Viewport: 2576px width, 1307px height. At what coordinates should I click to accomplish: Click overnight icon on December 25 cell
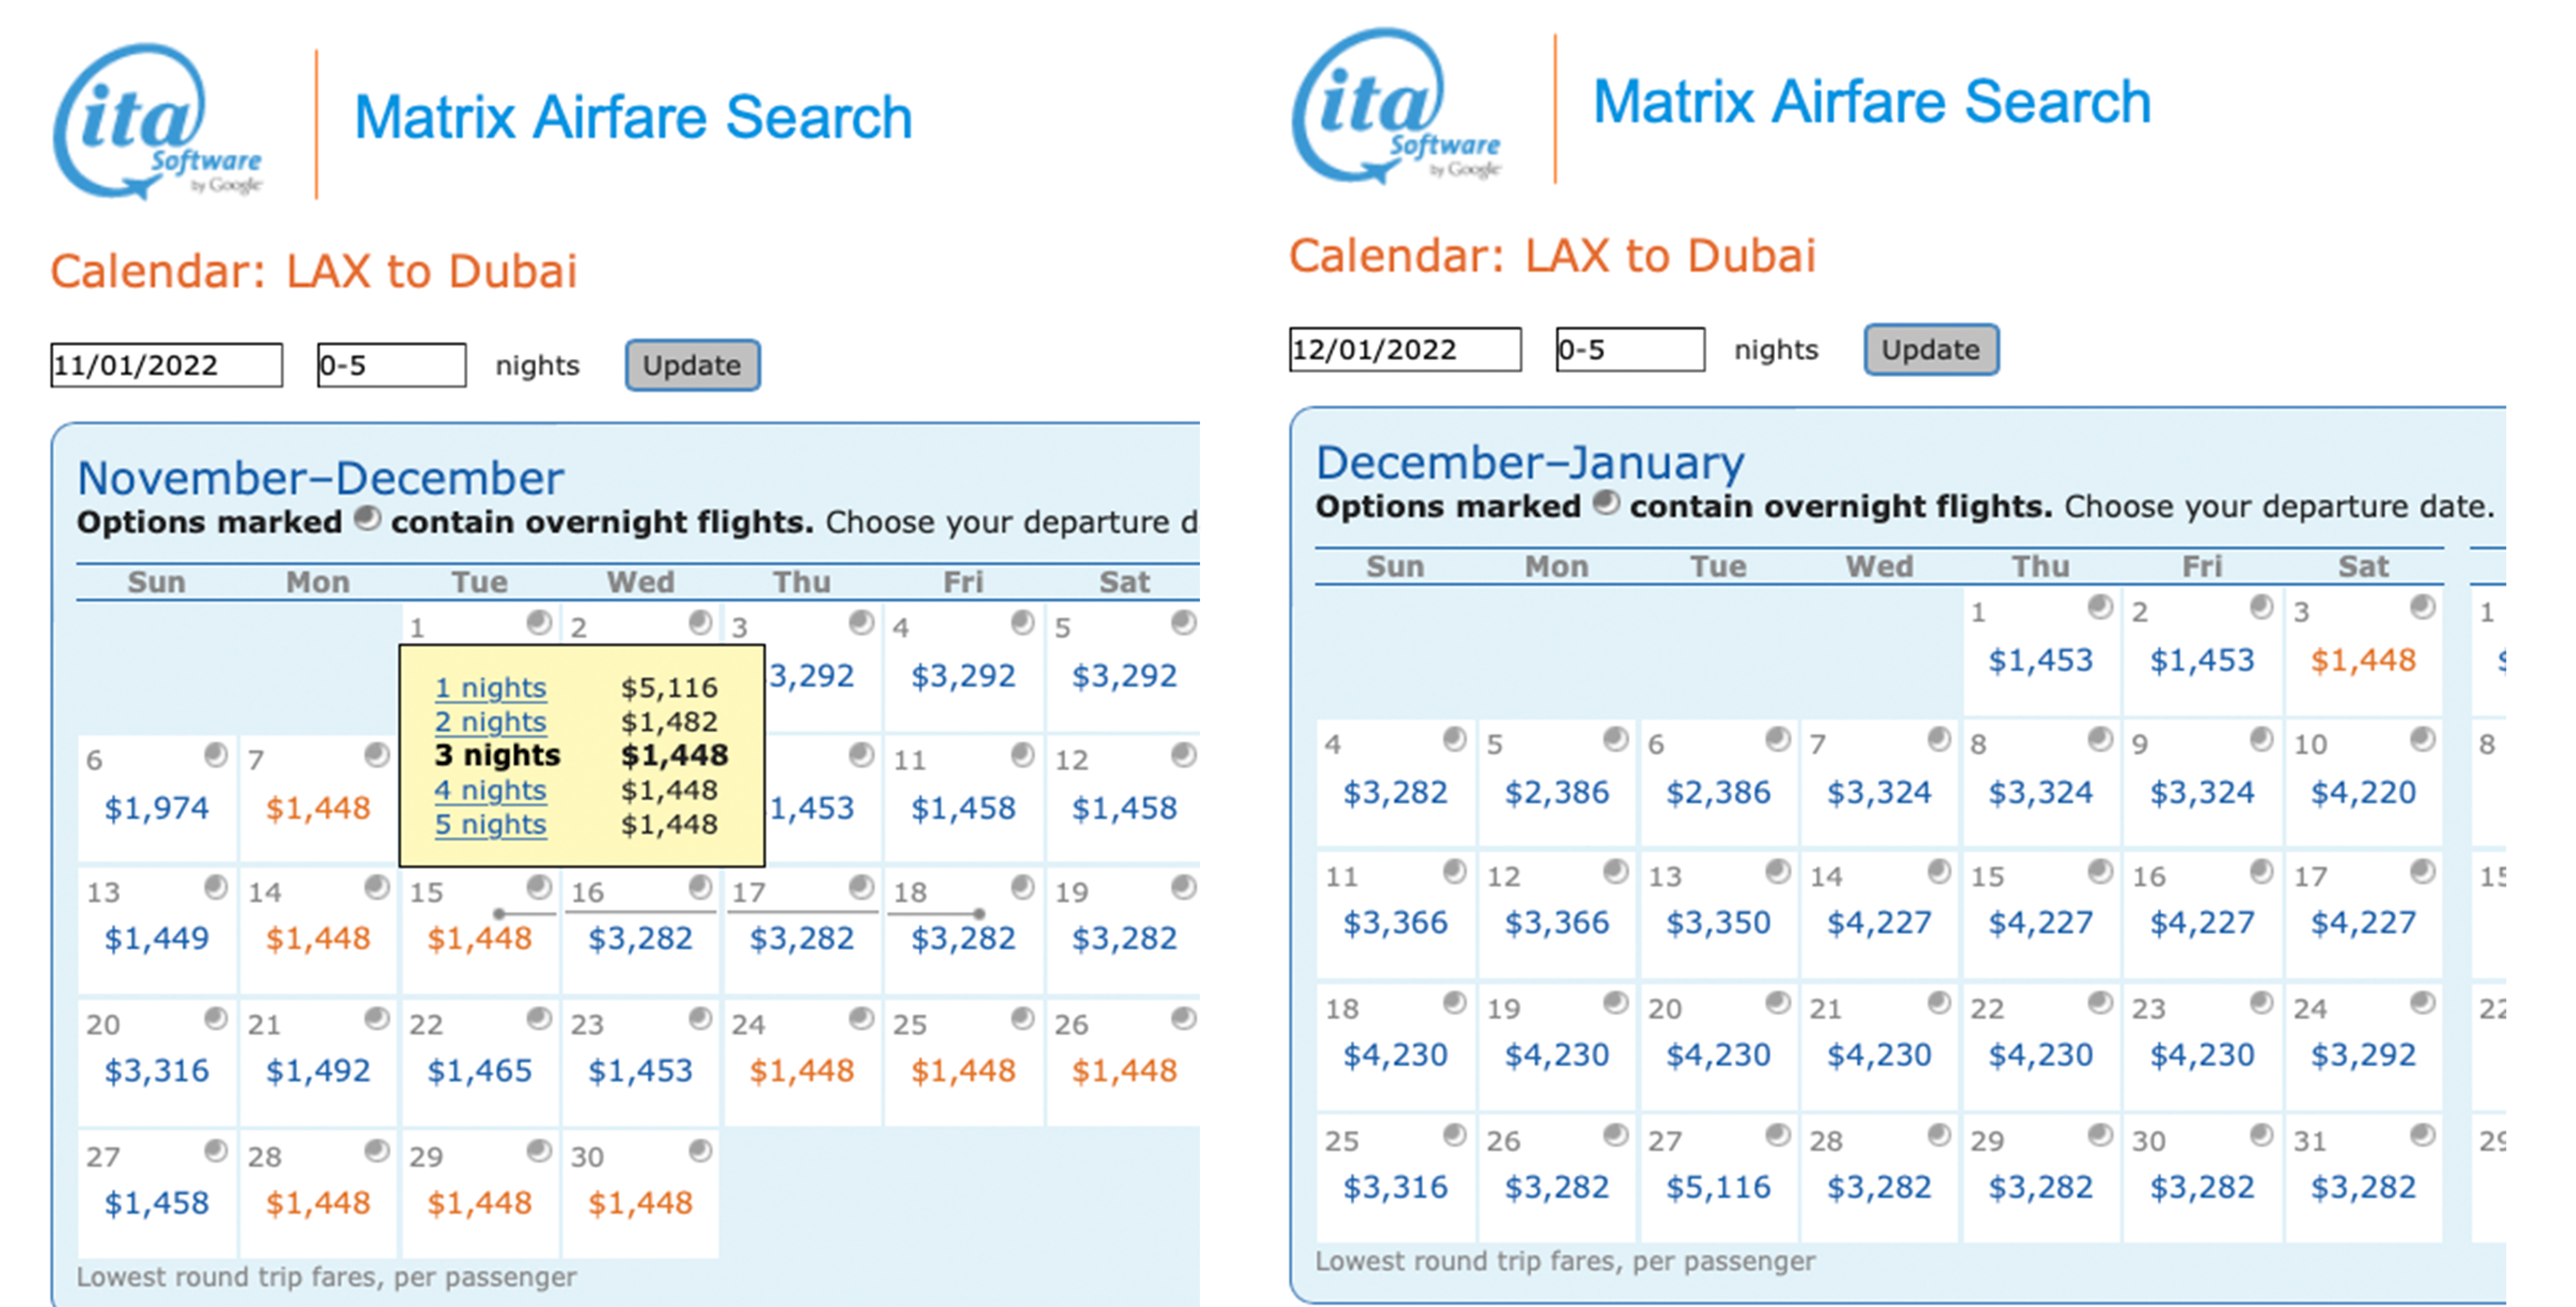pyautogui.click(x=1454, y=1135)
